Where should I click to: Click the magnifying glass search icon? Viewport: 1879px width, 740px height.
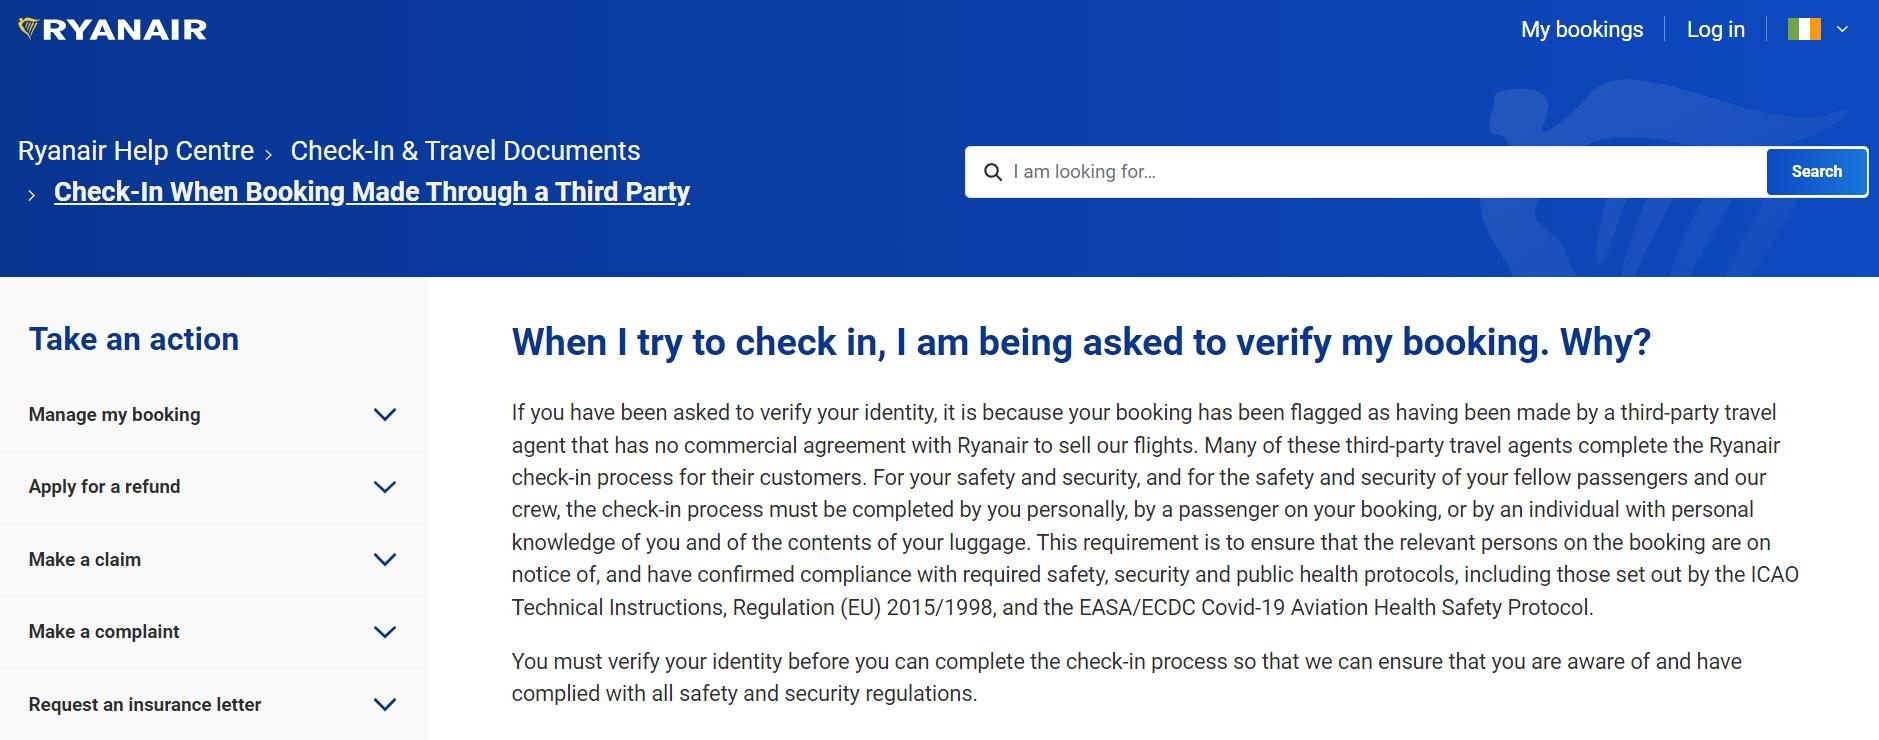click(x=993, y=172)
